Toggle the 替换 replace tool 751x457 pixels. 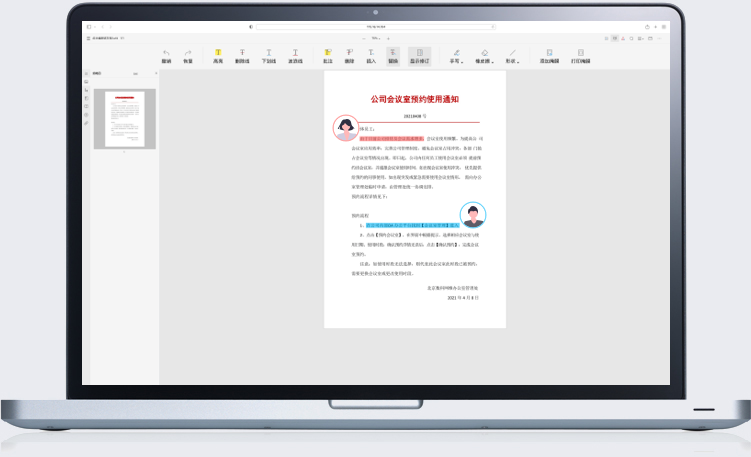click(393, 55)
